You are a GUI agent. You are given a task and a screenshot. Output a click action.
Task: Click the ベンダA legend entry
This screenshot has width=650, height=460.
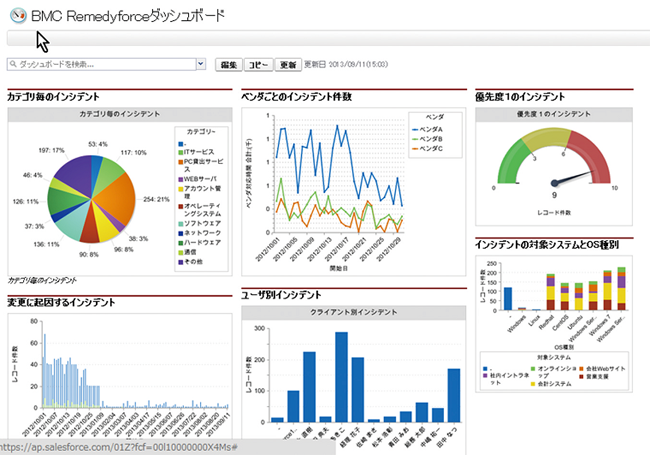click(x=427, y=129)
